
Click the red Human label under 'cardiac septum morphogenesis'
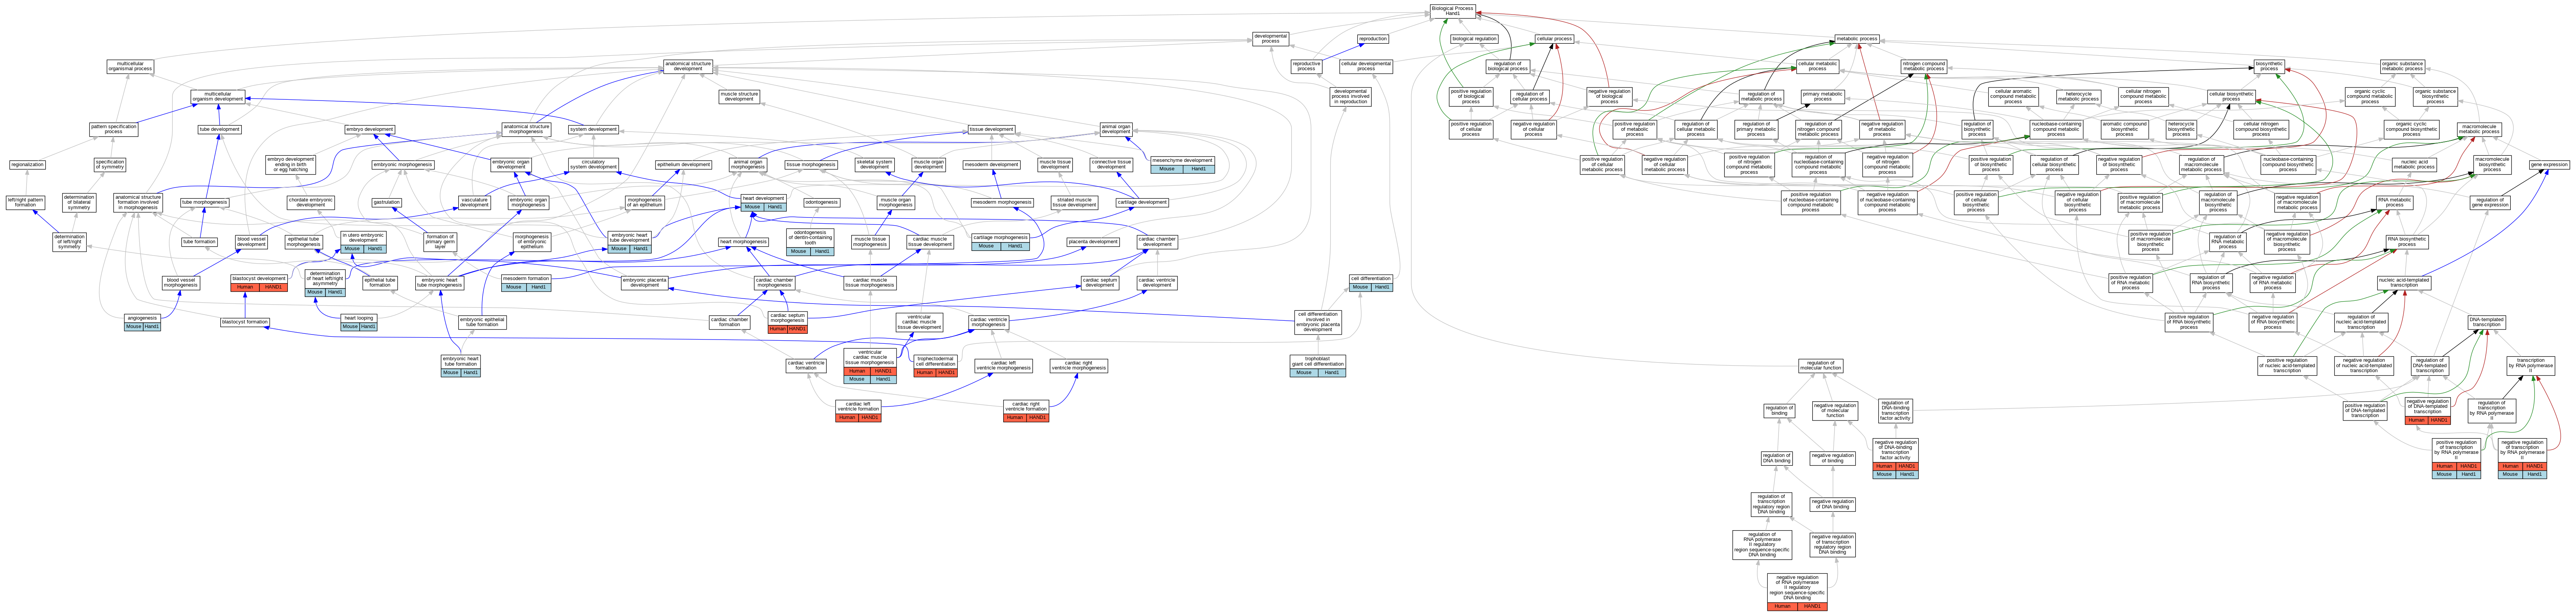777,329
